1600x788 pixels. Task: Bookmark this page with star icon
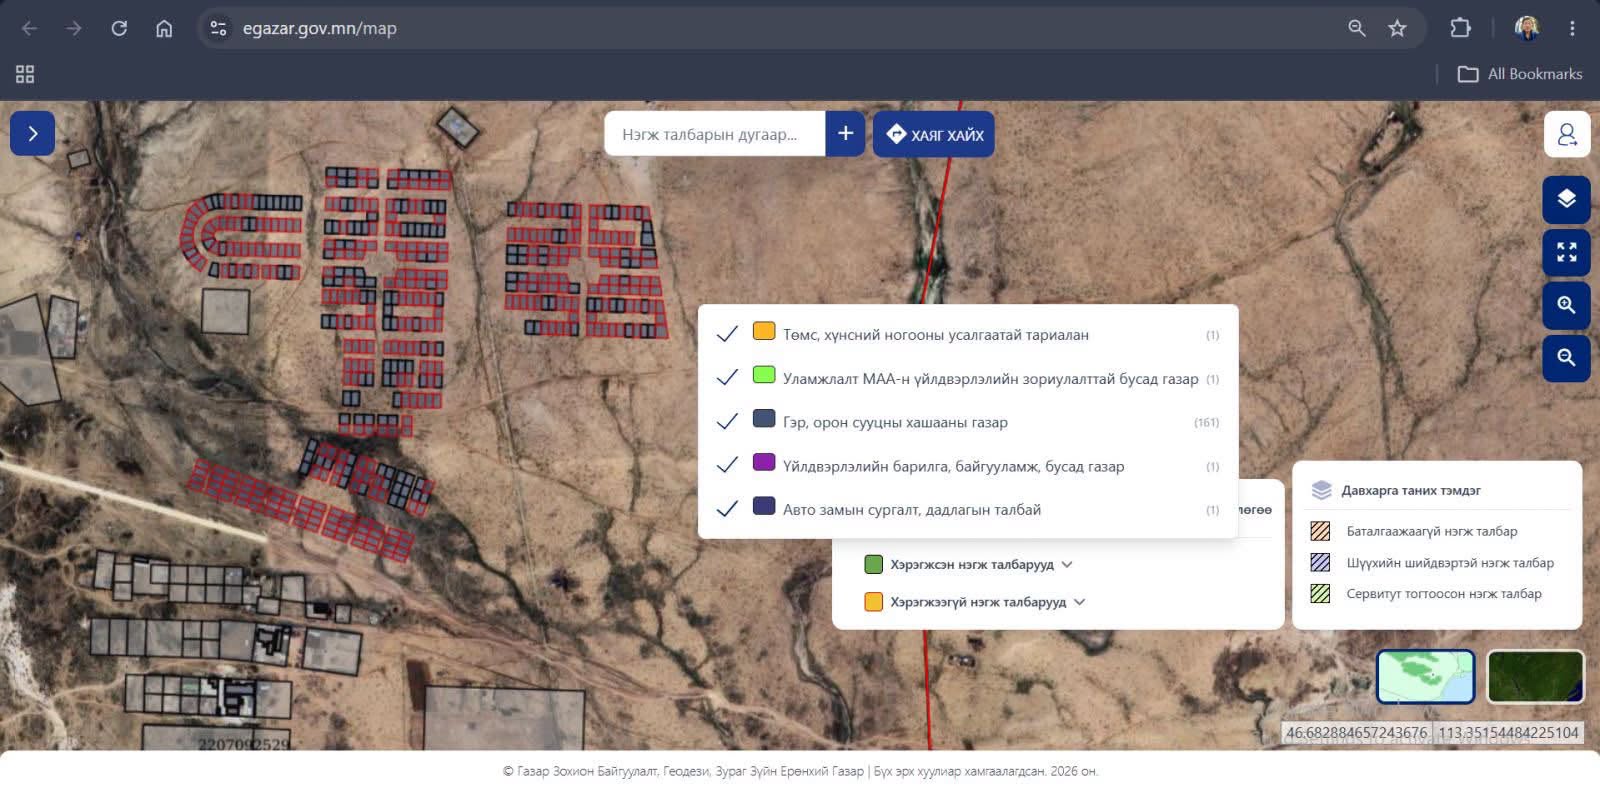tap(1397, 28)
